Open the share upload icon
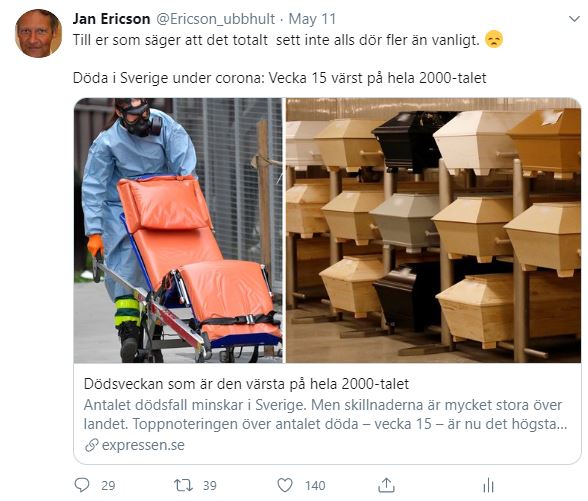Image resolution: width=588 pixels, height=501 pixels. click(x=386, y=485)
